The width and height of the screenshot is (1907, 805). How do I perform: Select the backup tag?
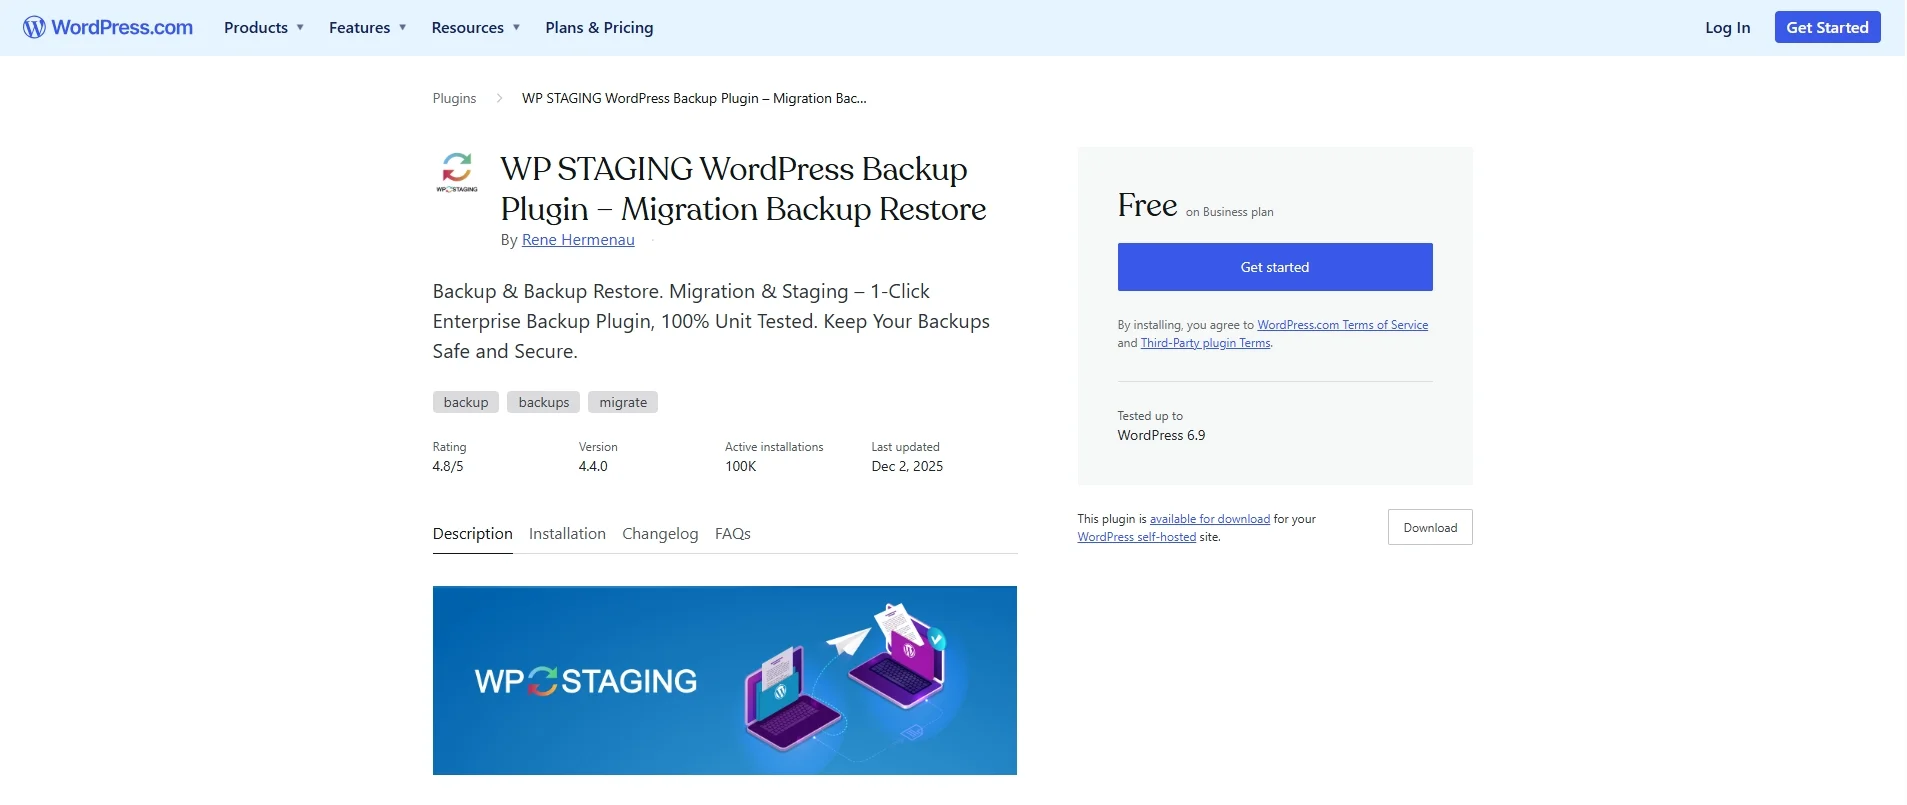[466, 402]
